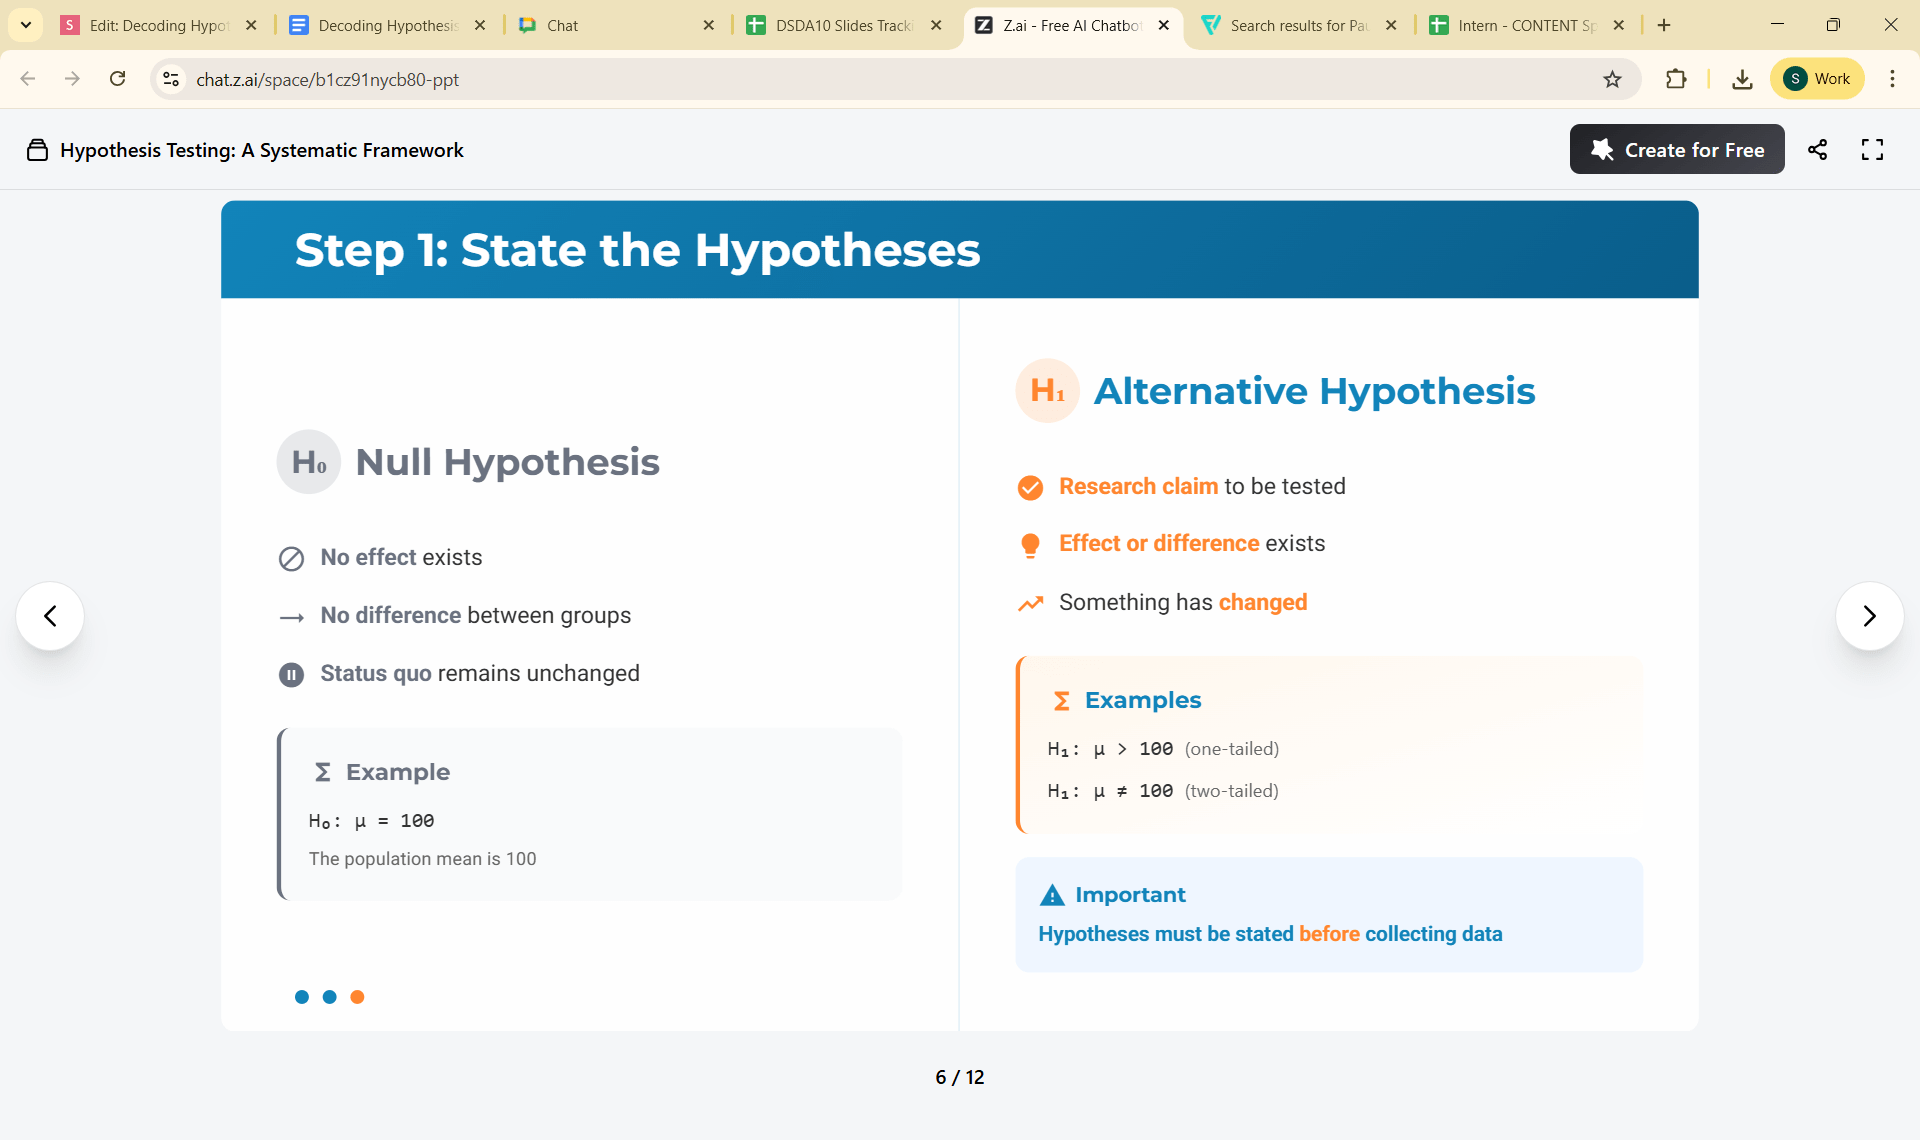This screenshot has width=1920, height=1140.
Task: Click the orange checkmark beside Research claim
Action: coord(1030,487)
